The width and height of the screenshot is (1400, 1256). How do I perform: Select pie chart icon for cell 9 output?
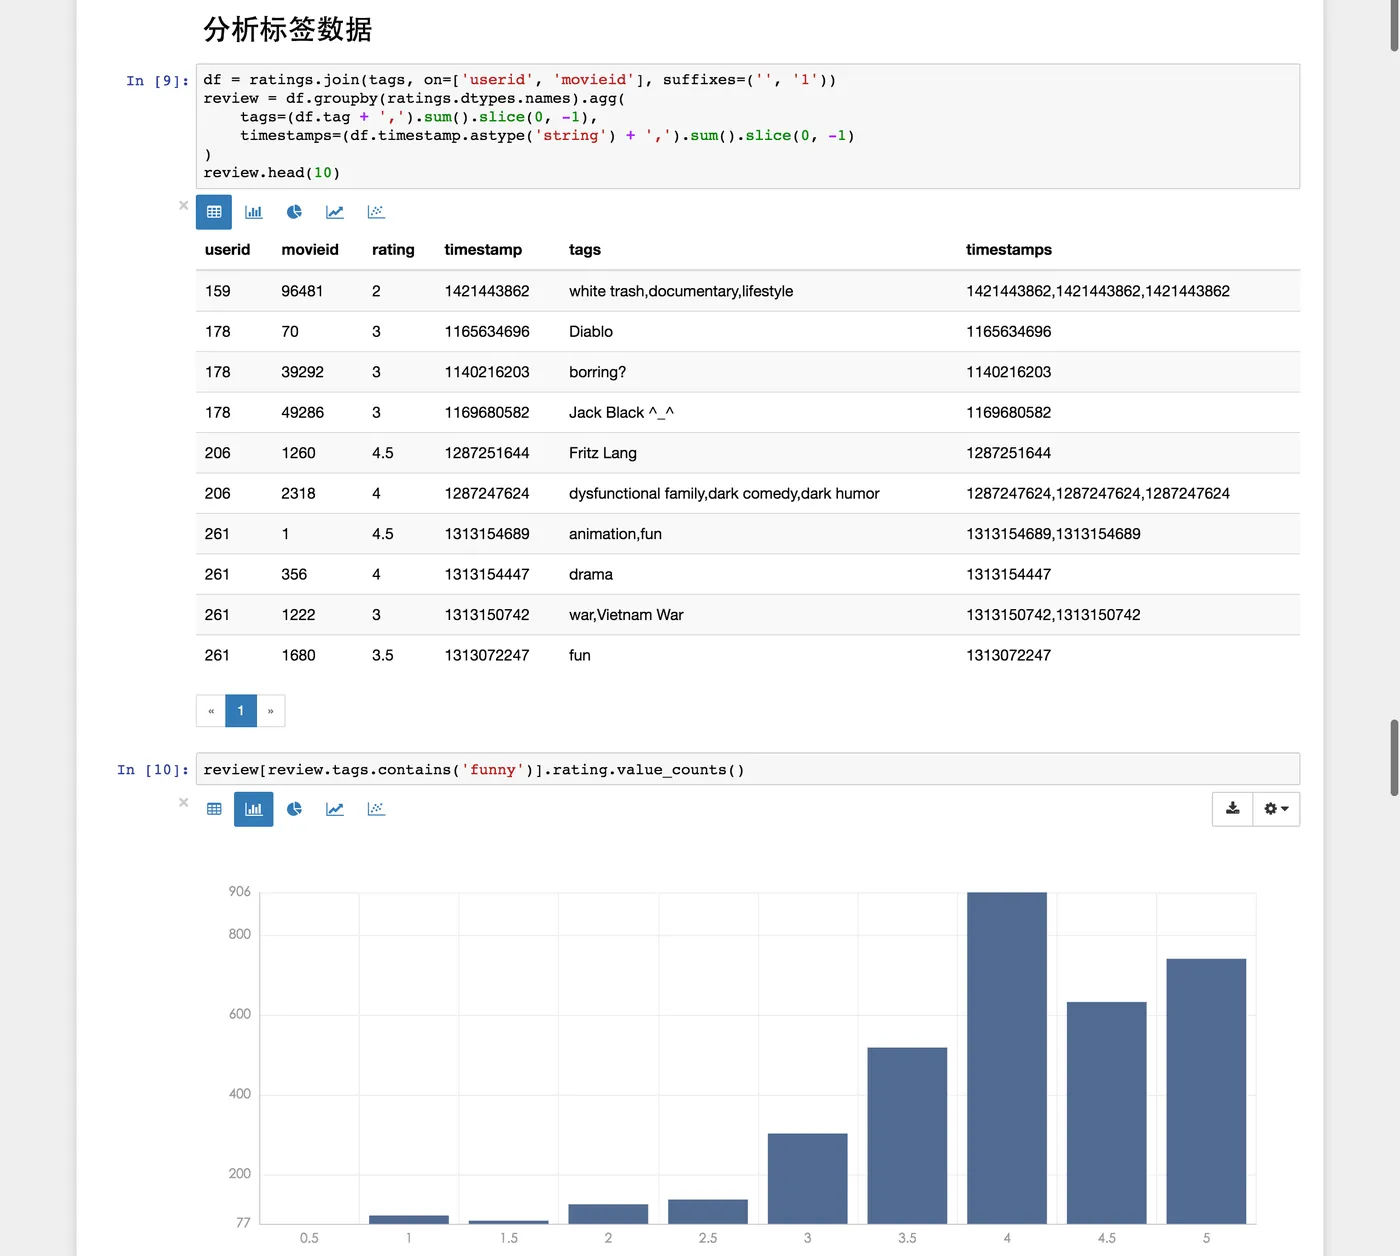(294, 212)
